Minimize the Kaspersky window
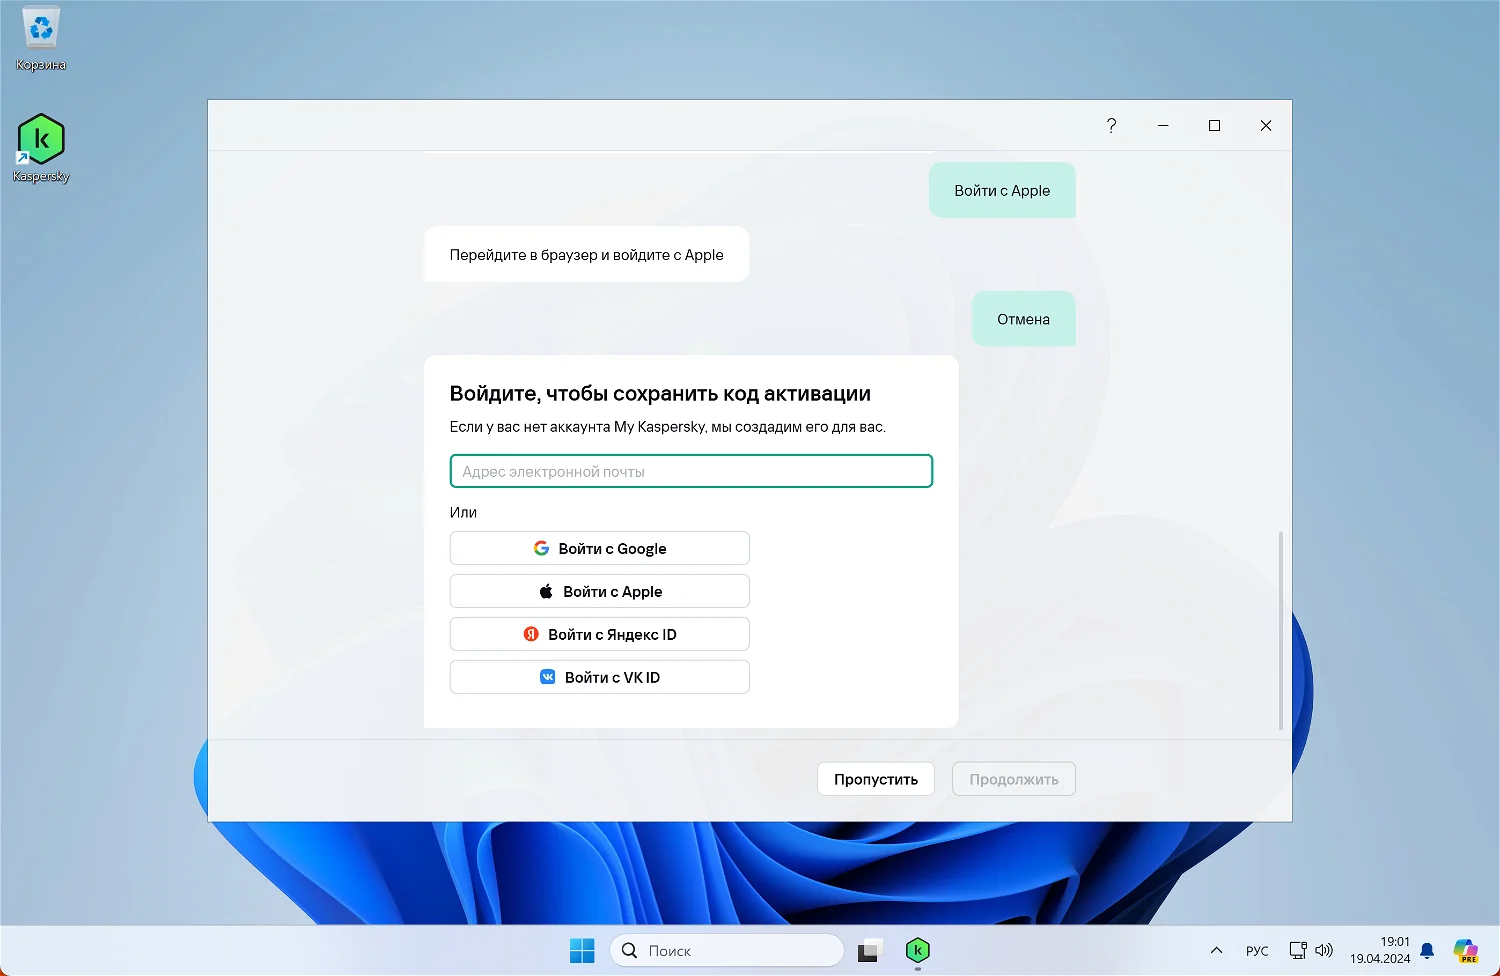 coord(1163,125)
